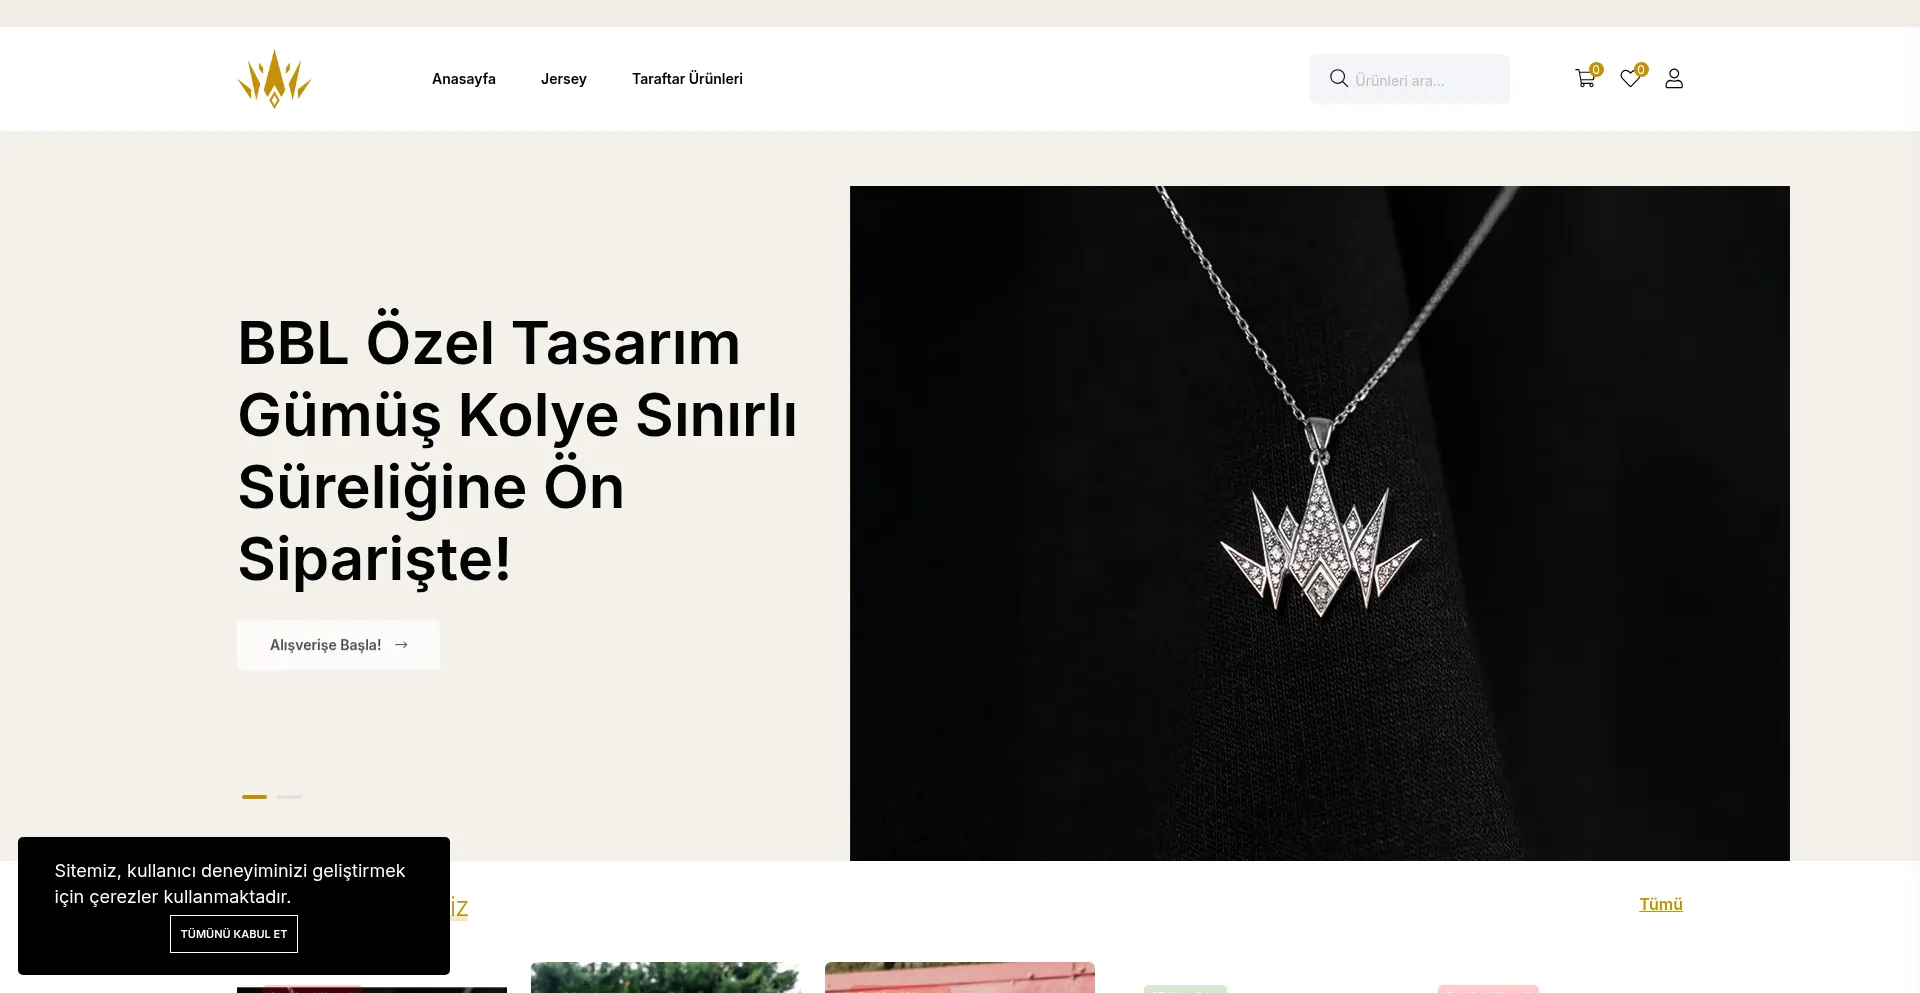Click the search magnifier icon
The width and height of the screenshot is (1920, 993).
point(1339,78)
